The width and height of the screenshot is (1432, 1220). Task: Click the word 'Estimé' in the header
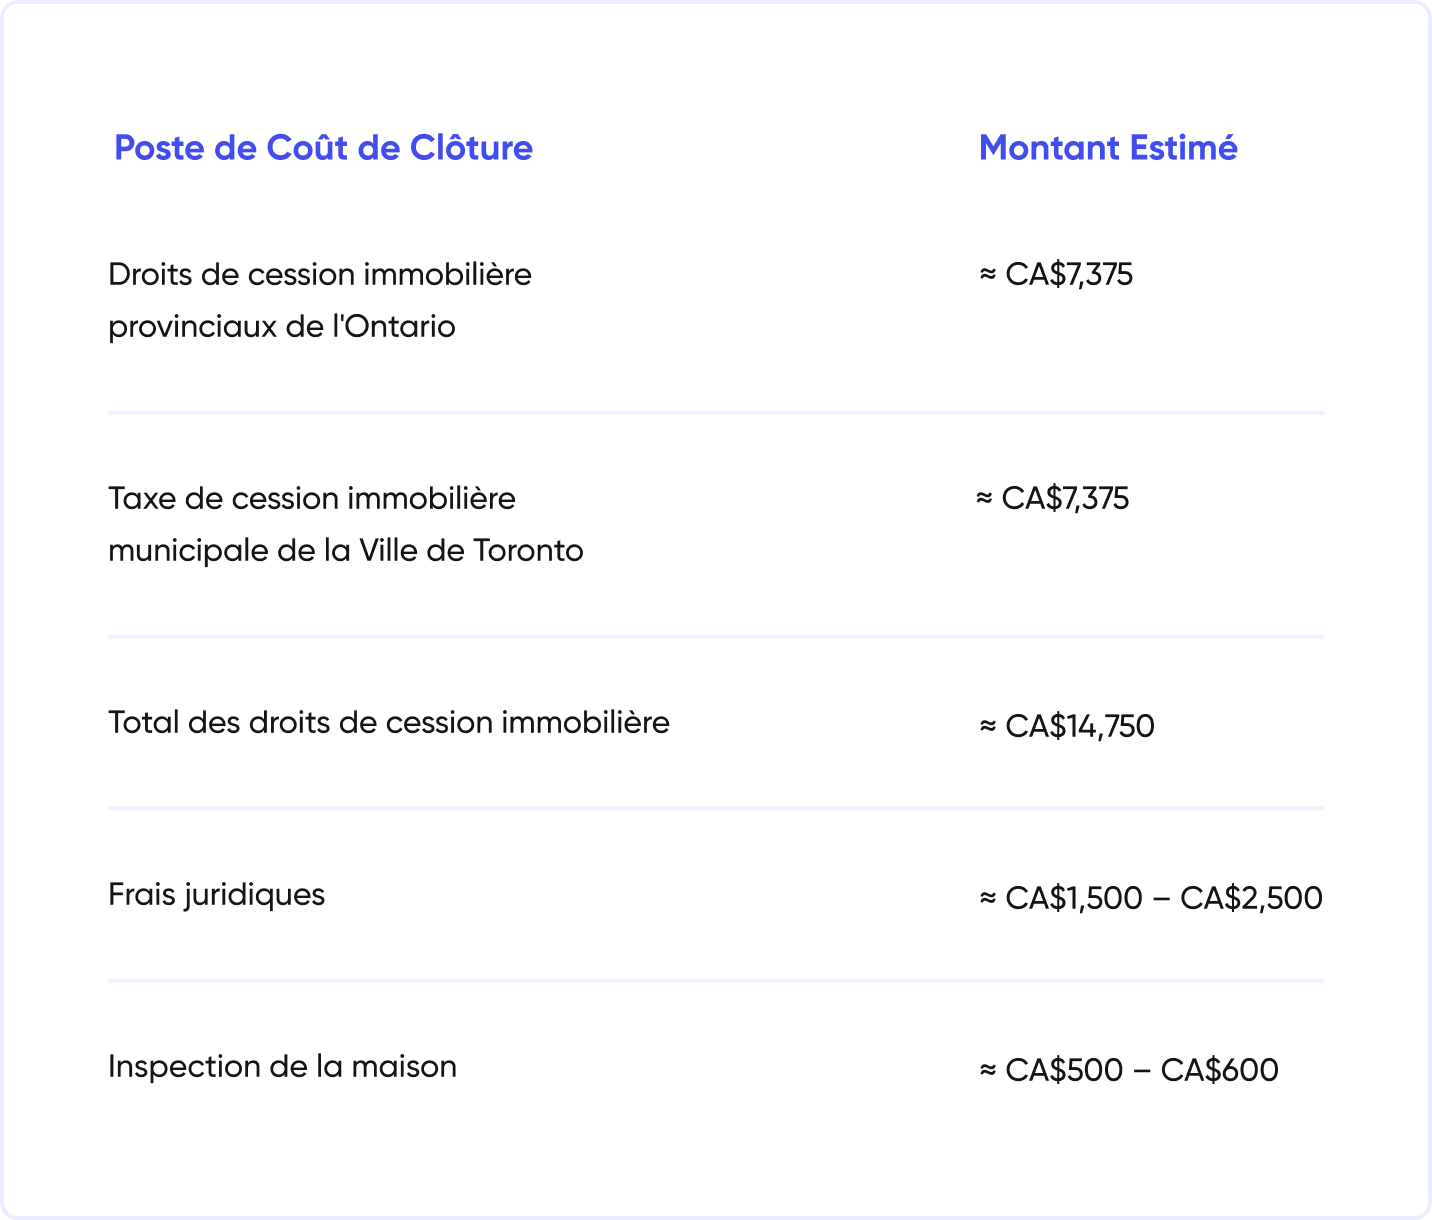[x=1184, y=148]
